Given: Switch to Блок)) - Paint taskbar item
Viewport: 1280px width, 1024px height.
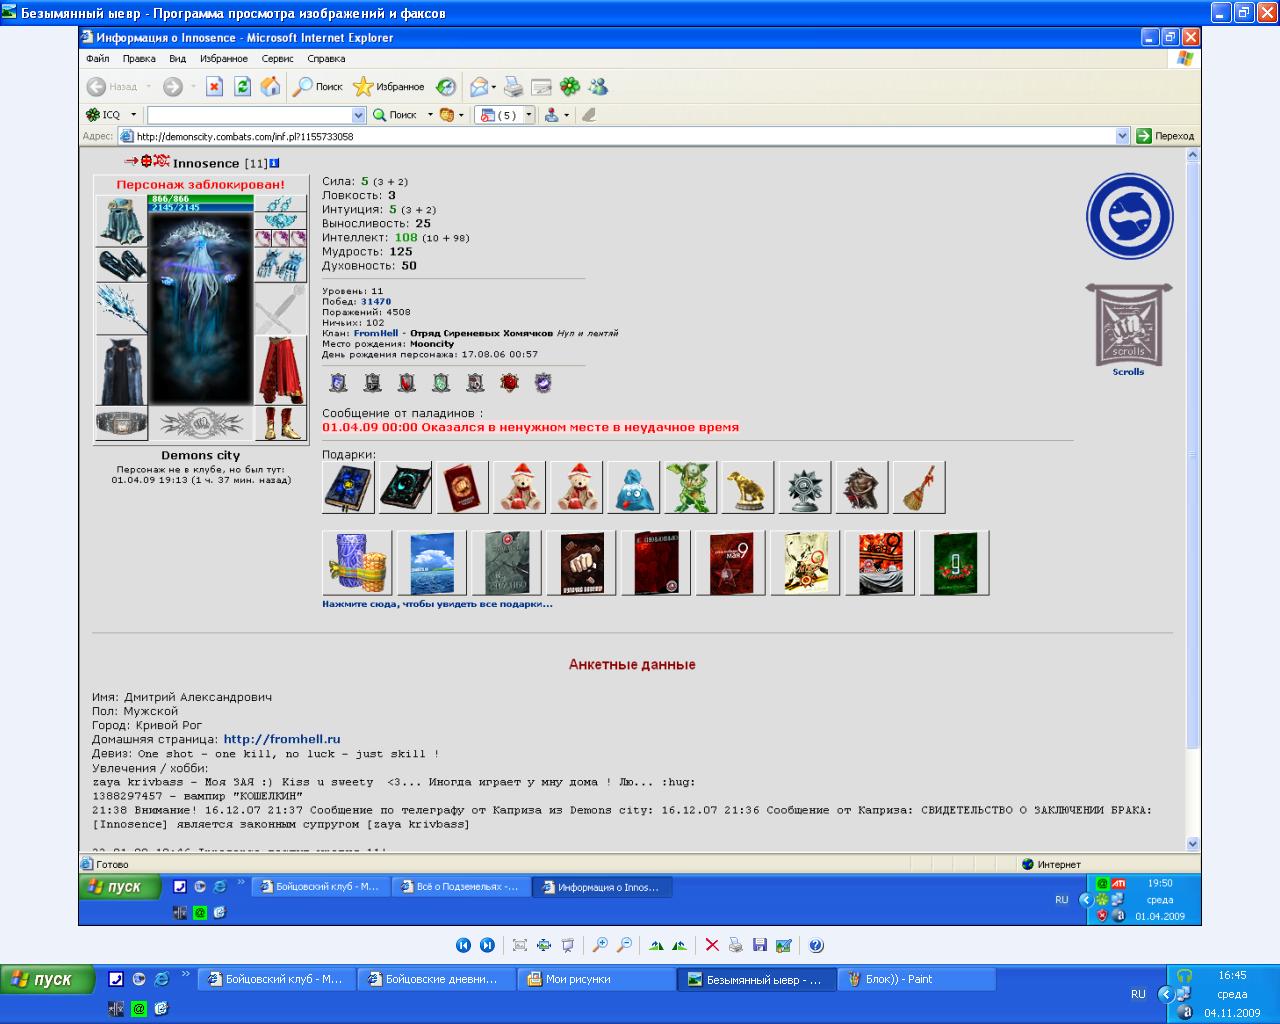Looking at the screenshot, I should pyautogui.click(x=917, y=980).
